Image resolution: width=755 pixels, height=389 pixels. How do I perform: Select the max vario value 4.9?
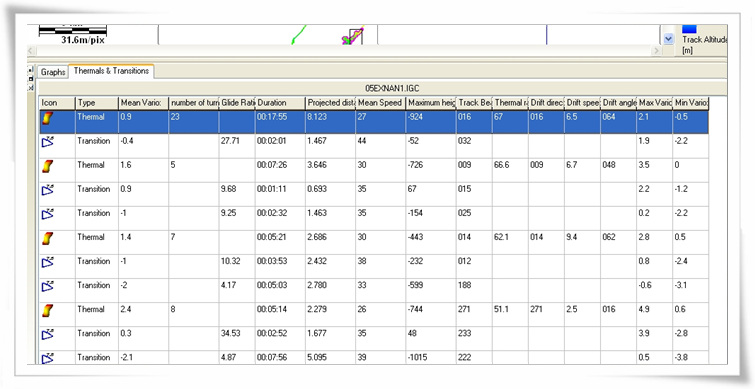tap(644, 310)
